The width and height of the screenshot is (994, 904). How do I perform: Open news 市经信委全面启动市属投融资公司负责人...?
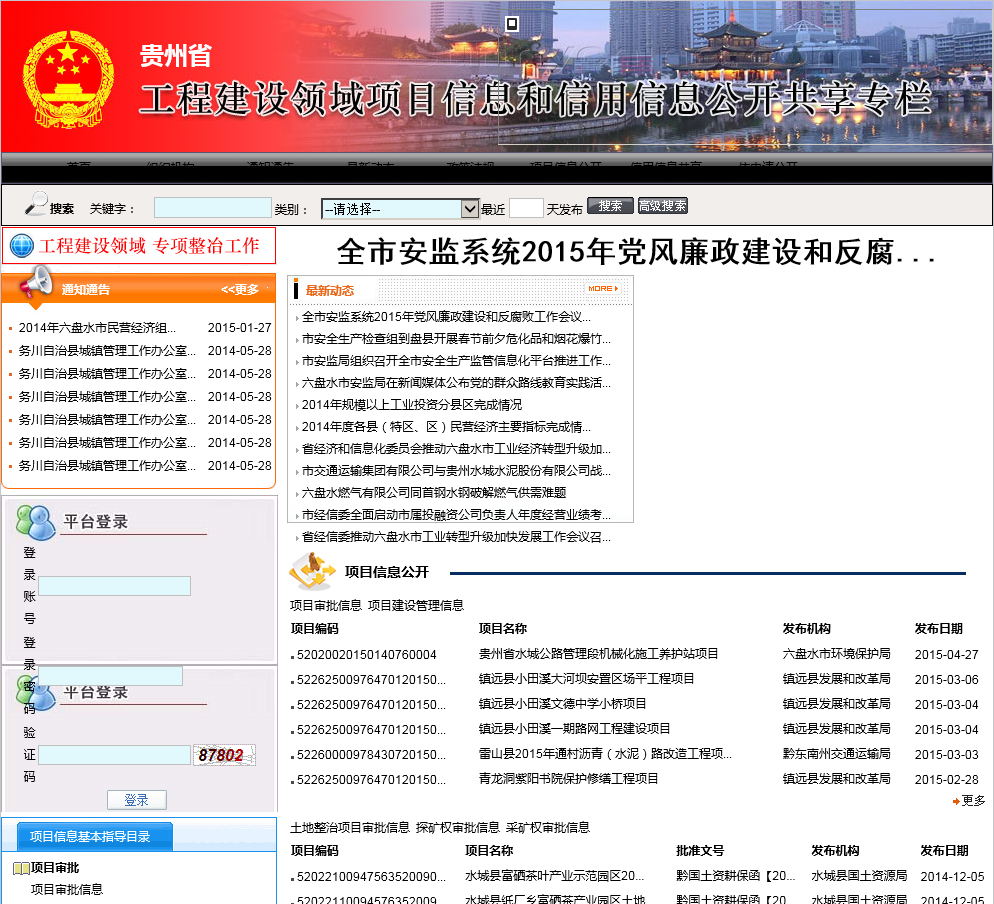[x=456, y=515]
